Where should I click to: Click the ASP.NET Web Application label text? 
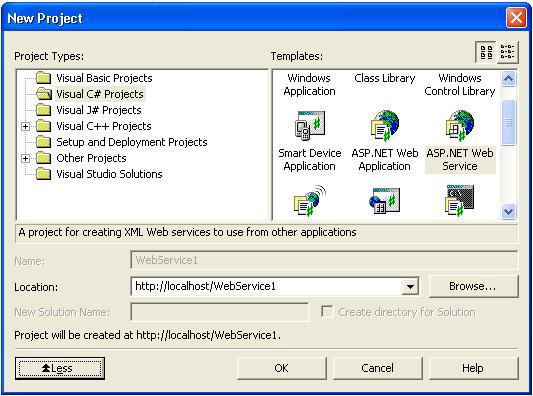coord(385,160)
